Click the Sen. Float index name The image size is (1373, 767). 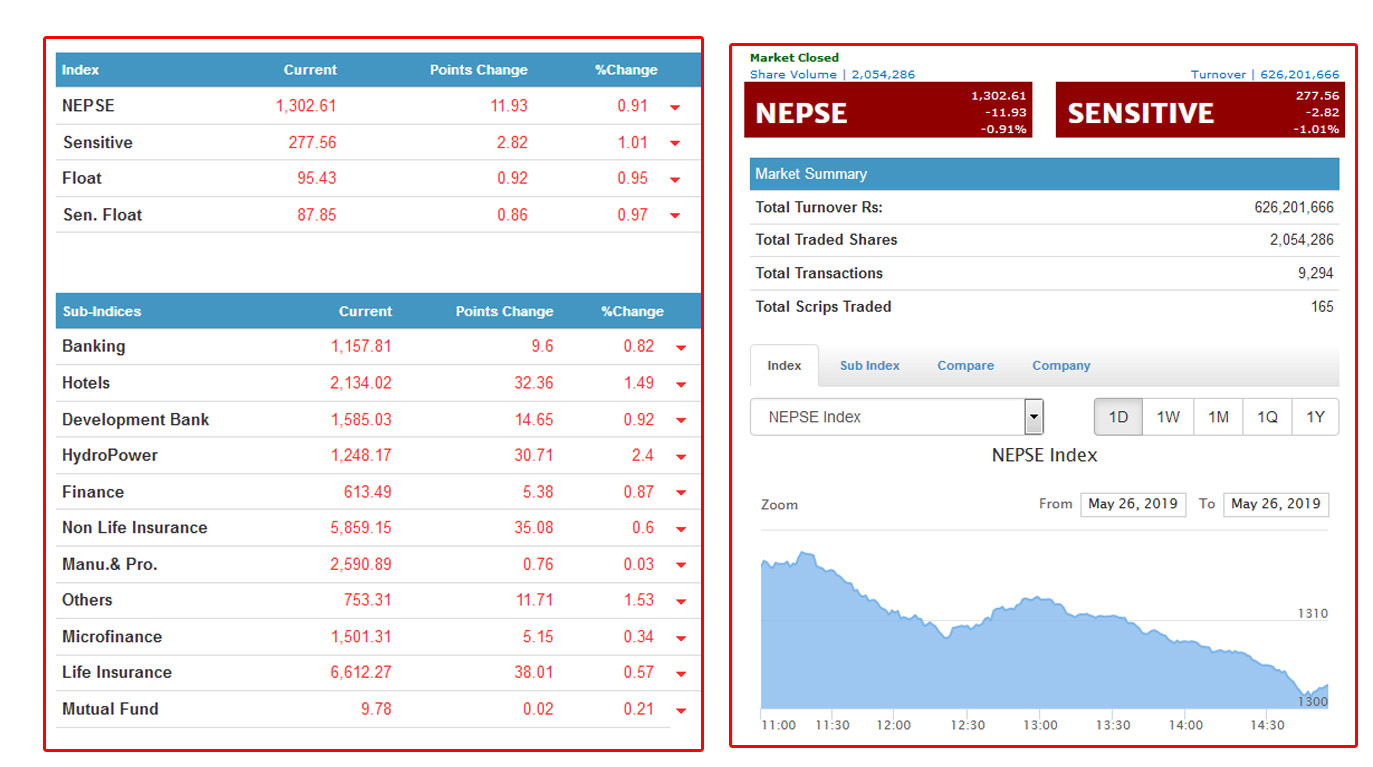pyautogui.click(x=103, y=215)
